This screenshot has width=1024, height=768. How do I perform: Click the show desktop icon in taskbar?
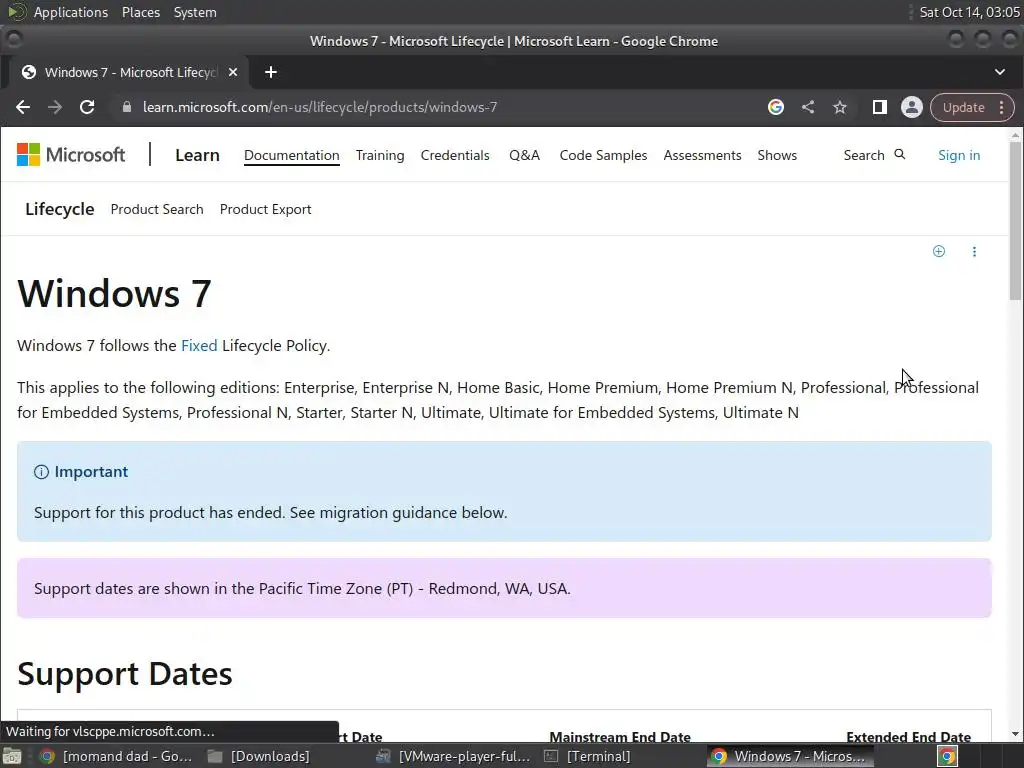[x=12, y=756]
